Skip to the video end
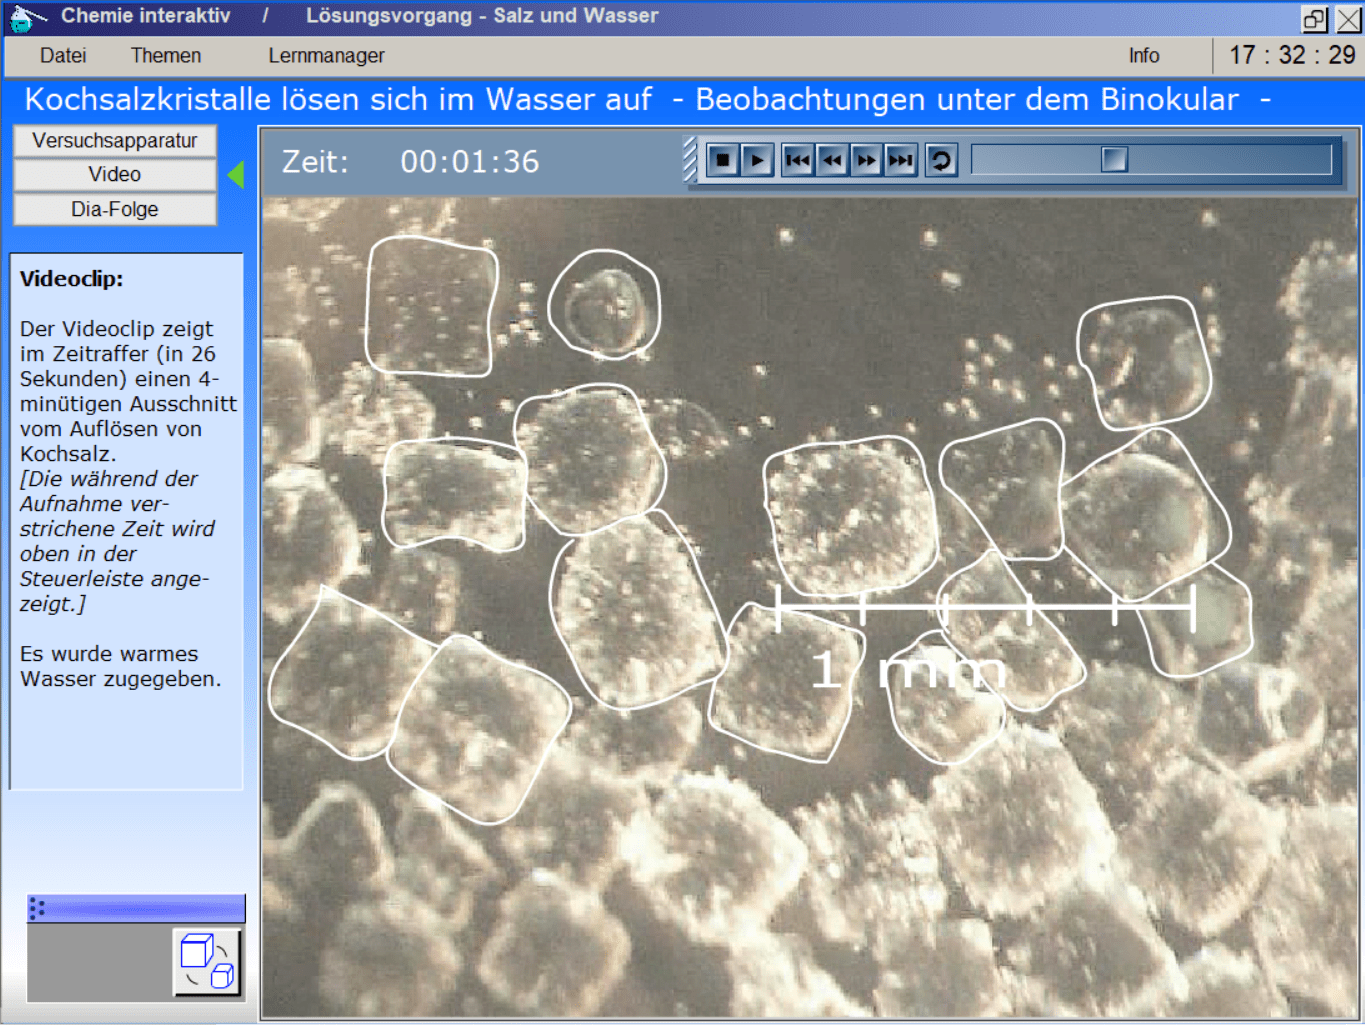Screen dimensions: 1365x1025 [900, 160]
